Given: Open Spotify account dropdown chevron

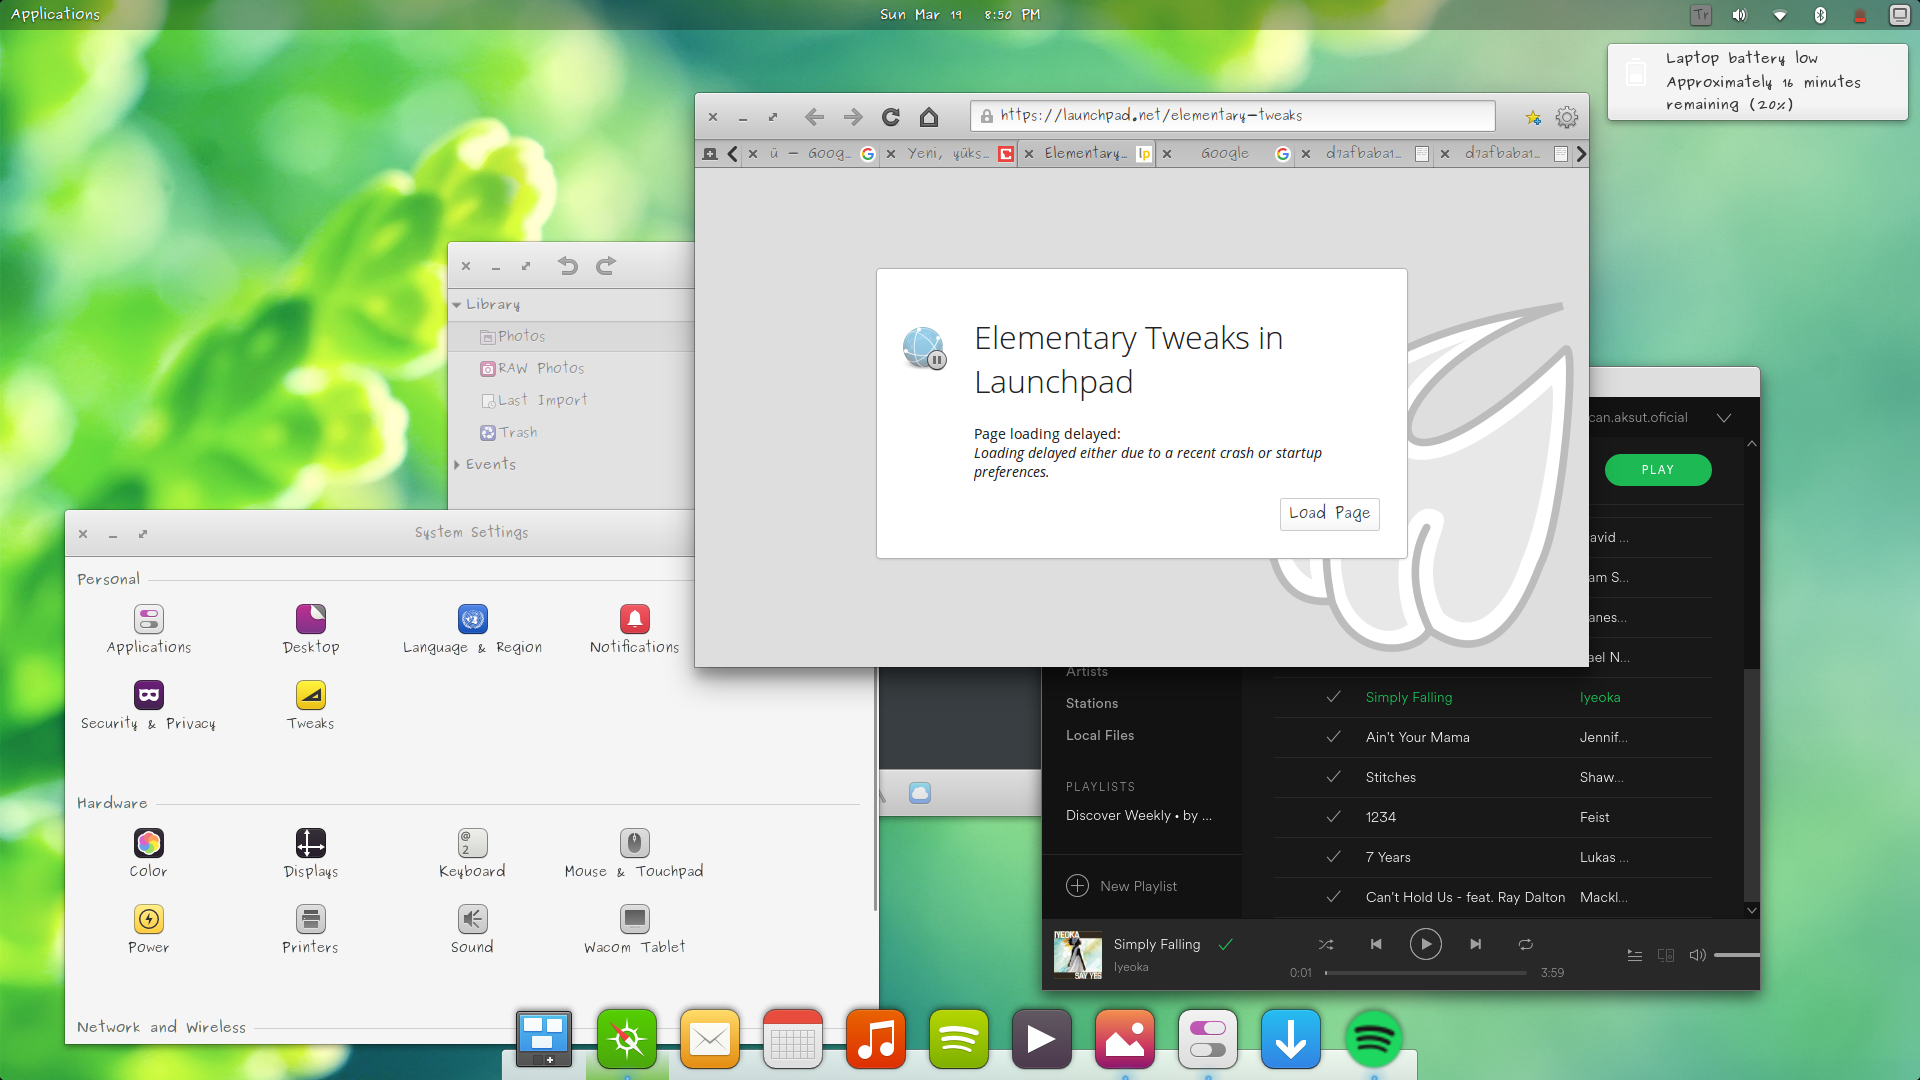Looking at the screenshot, I should click(x=1724, y=418).
